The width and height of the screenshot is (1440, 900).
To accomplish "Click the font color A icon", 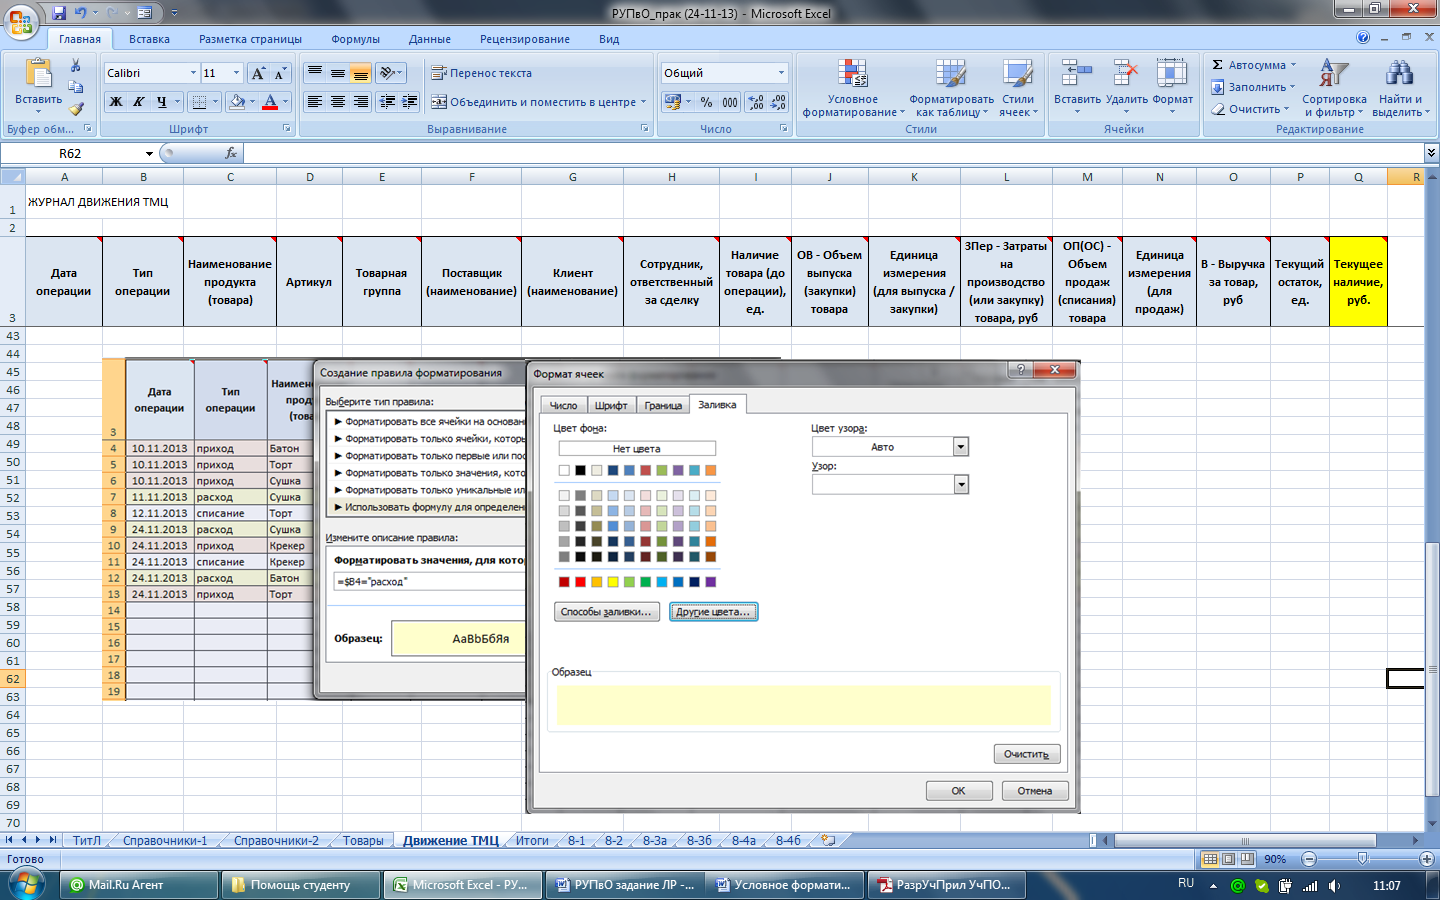I will (269, 102).
